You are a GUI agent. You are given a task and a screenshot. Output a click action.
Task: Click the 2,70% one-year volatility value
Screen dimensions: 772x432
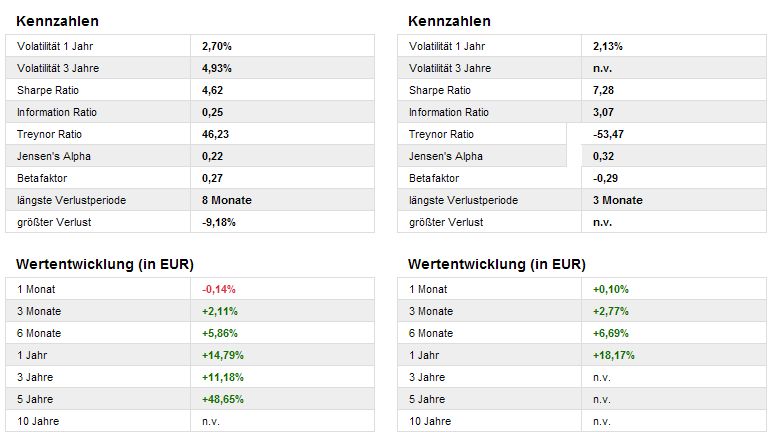point(217,46)
